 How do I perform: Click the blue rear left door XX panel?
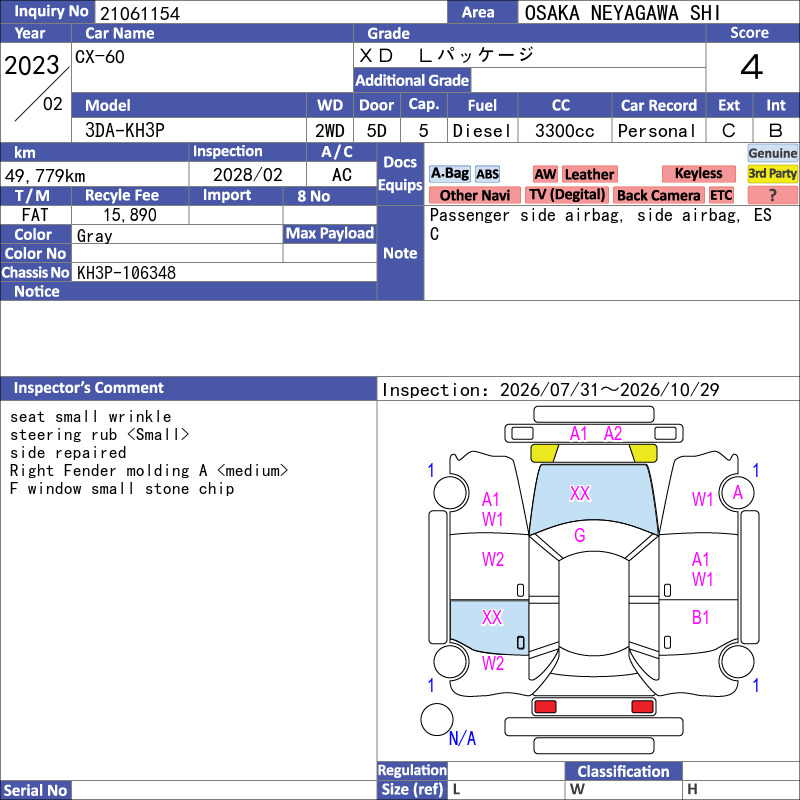(x=489, y=627)
